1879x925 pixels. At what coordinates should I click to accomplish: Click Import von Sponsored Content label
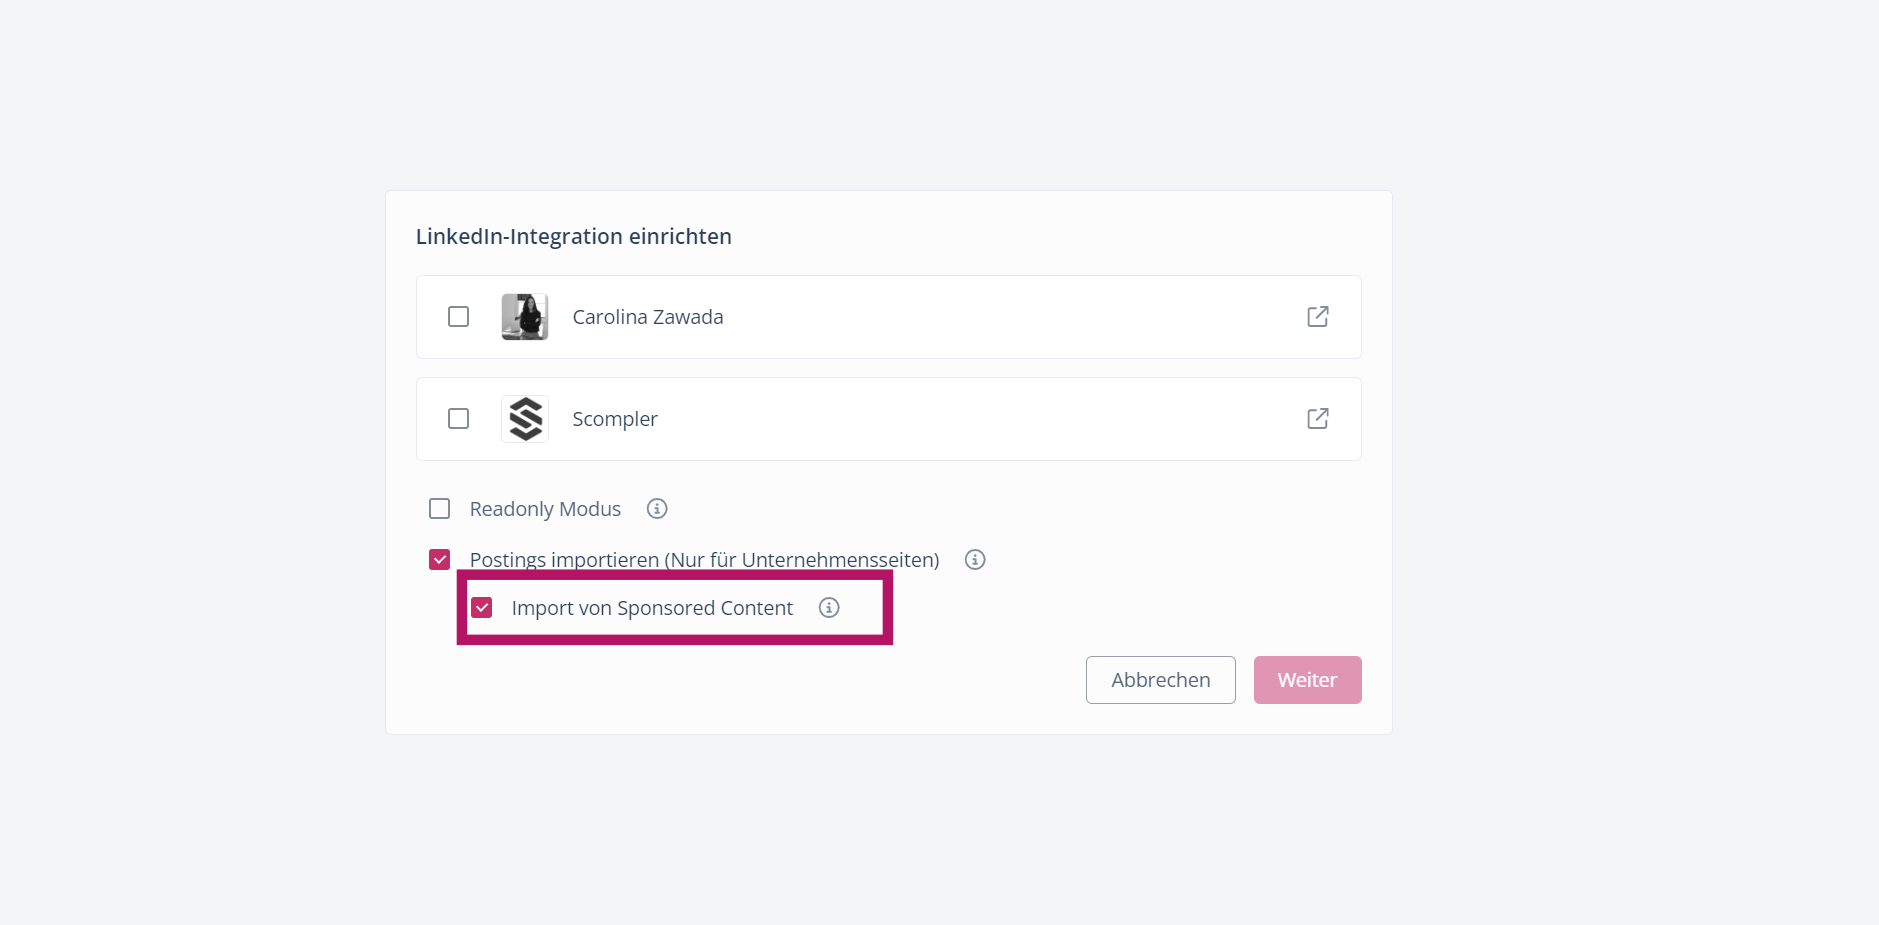coord(652,608)
